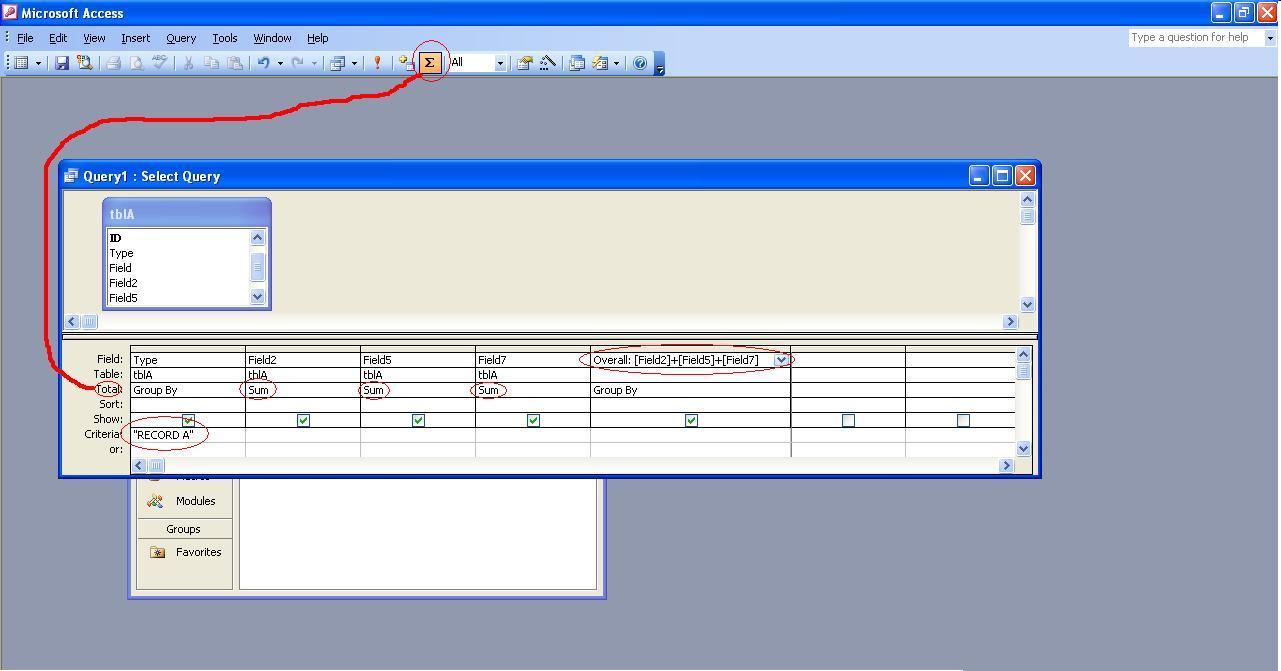Click the design grid scroll right arrow
The width and height of the screenshot is (1281, 671).
pyautogui.click(x=1007, y=465)
